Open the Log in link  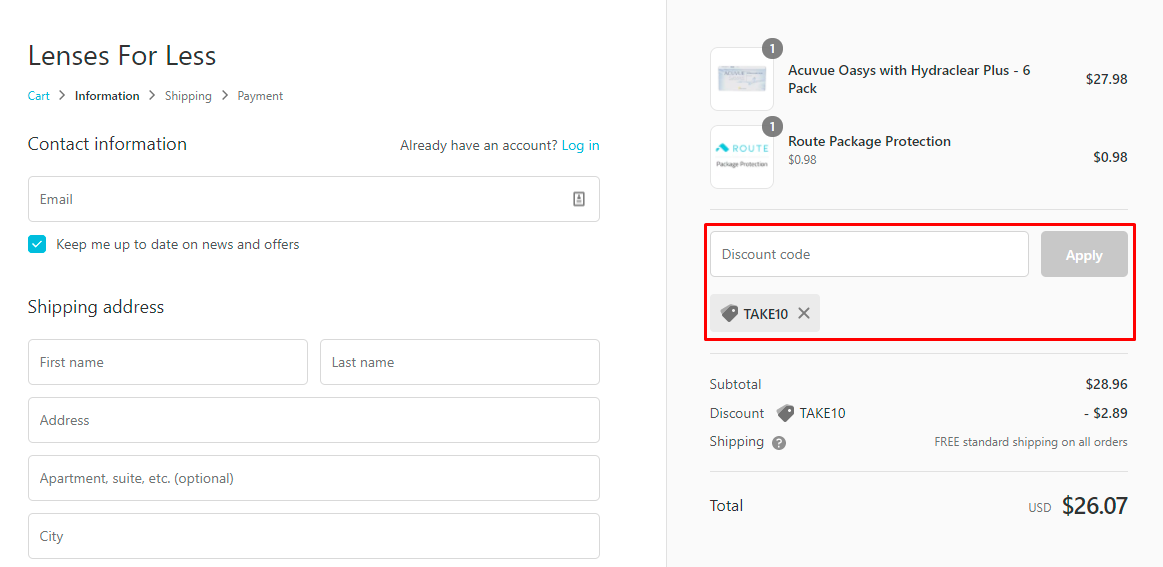click(x=581, y=145)
